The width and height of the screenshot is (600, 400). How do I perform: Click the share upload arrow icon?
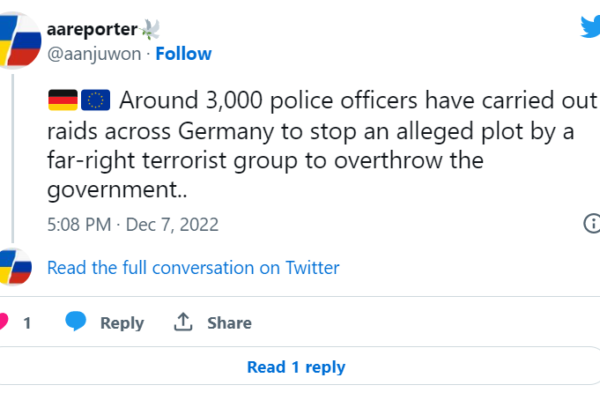click(x=183, y=322)
